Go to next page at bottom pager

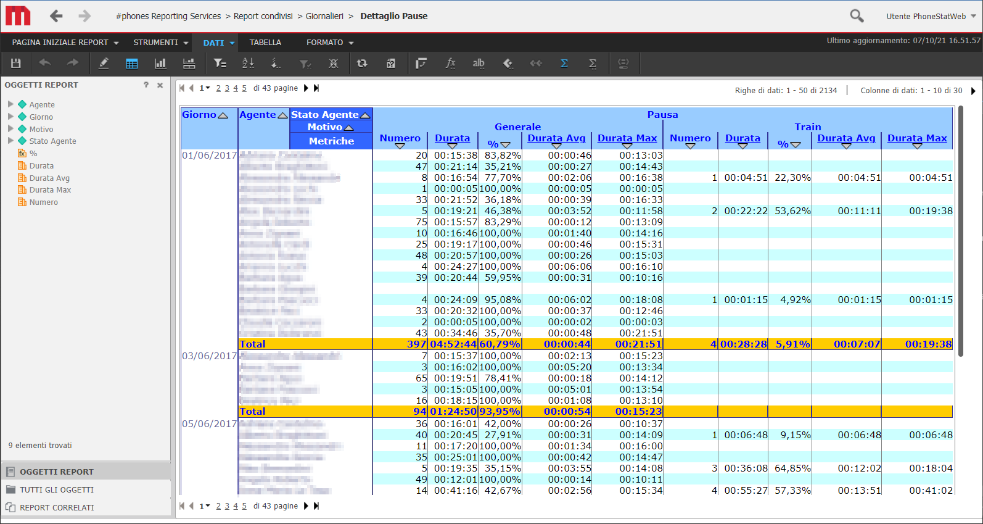306,506
